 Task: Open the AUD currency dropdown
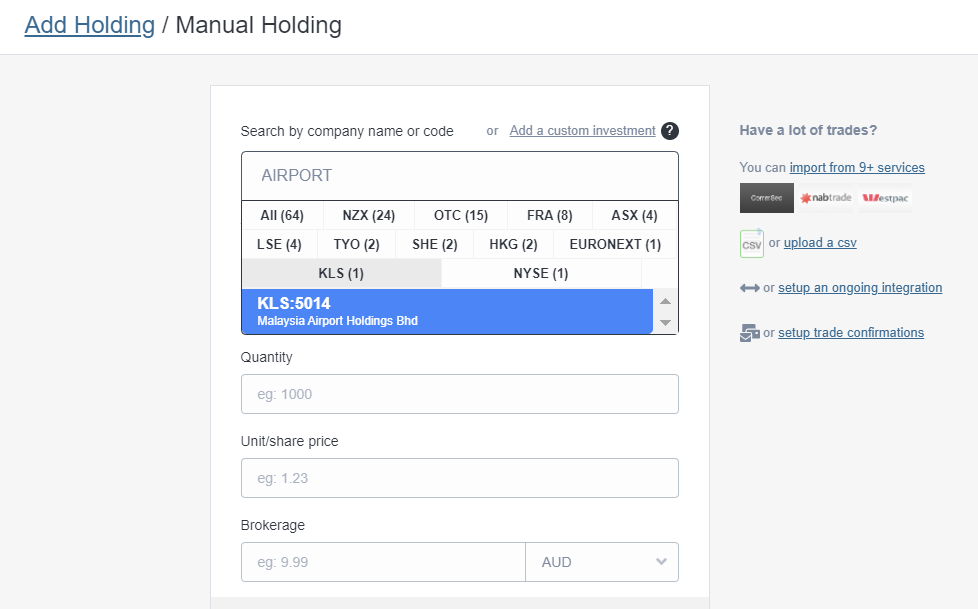click(602, 562)
